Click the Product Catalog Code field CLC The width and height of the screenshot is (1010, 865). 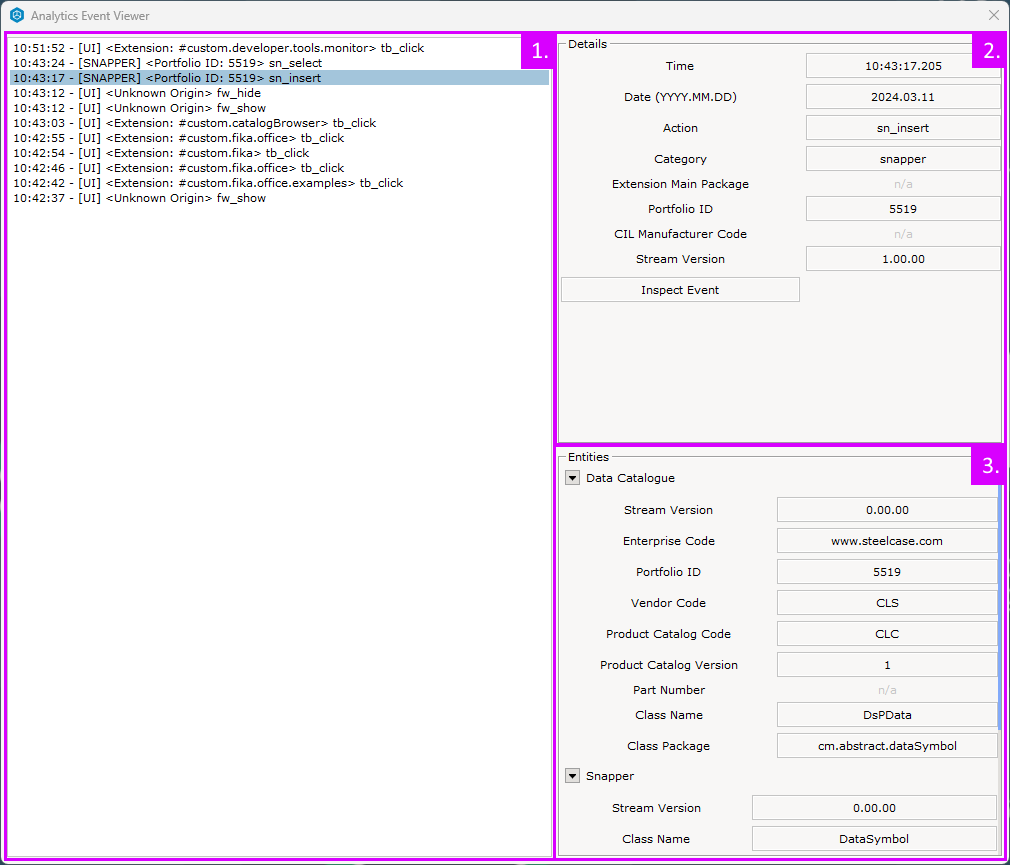coord(887,633)
